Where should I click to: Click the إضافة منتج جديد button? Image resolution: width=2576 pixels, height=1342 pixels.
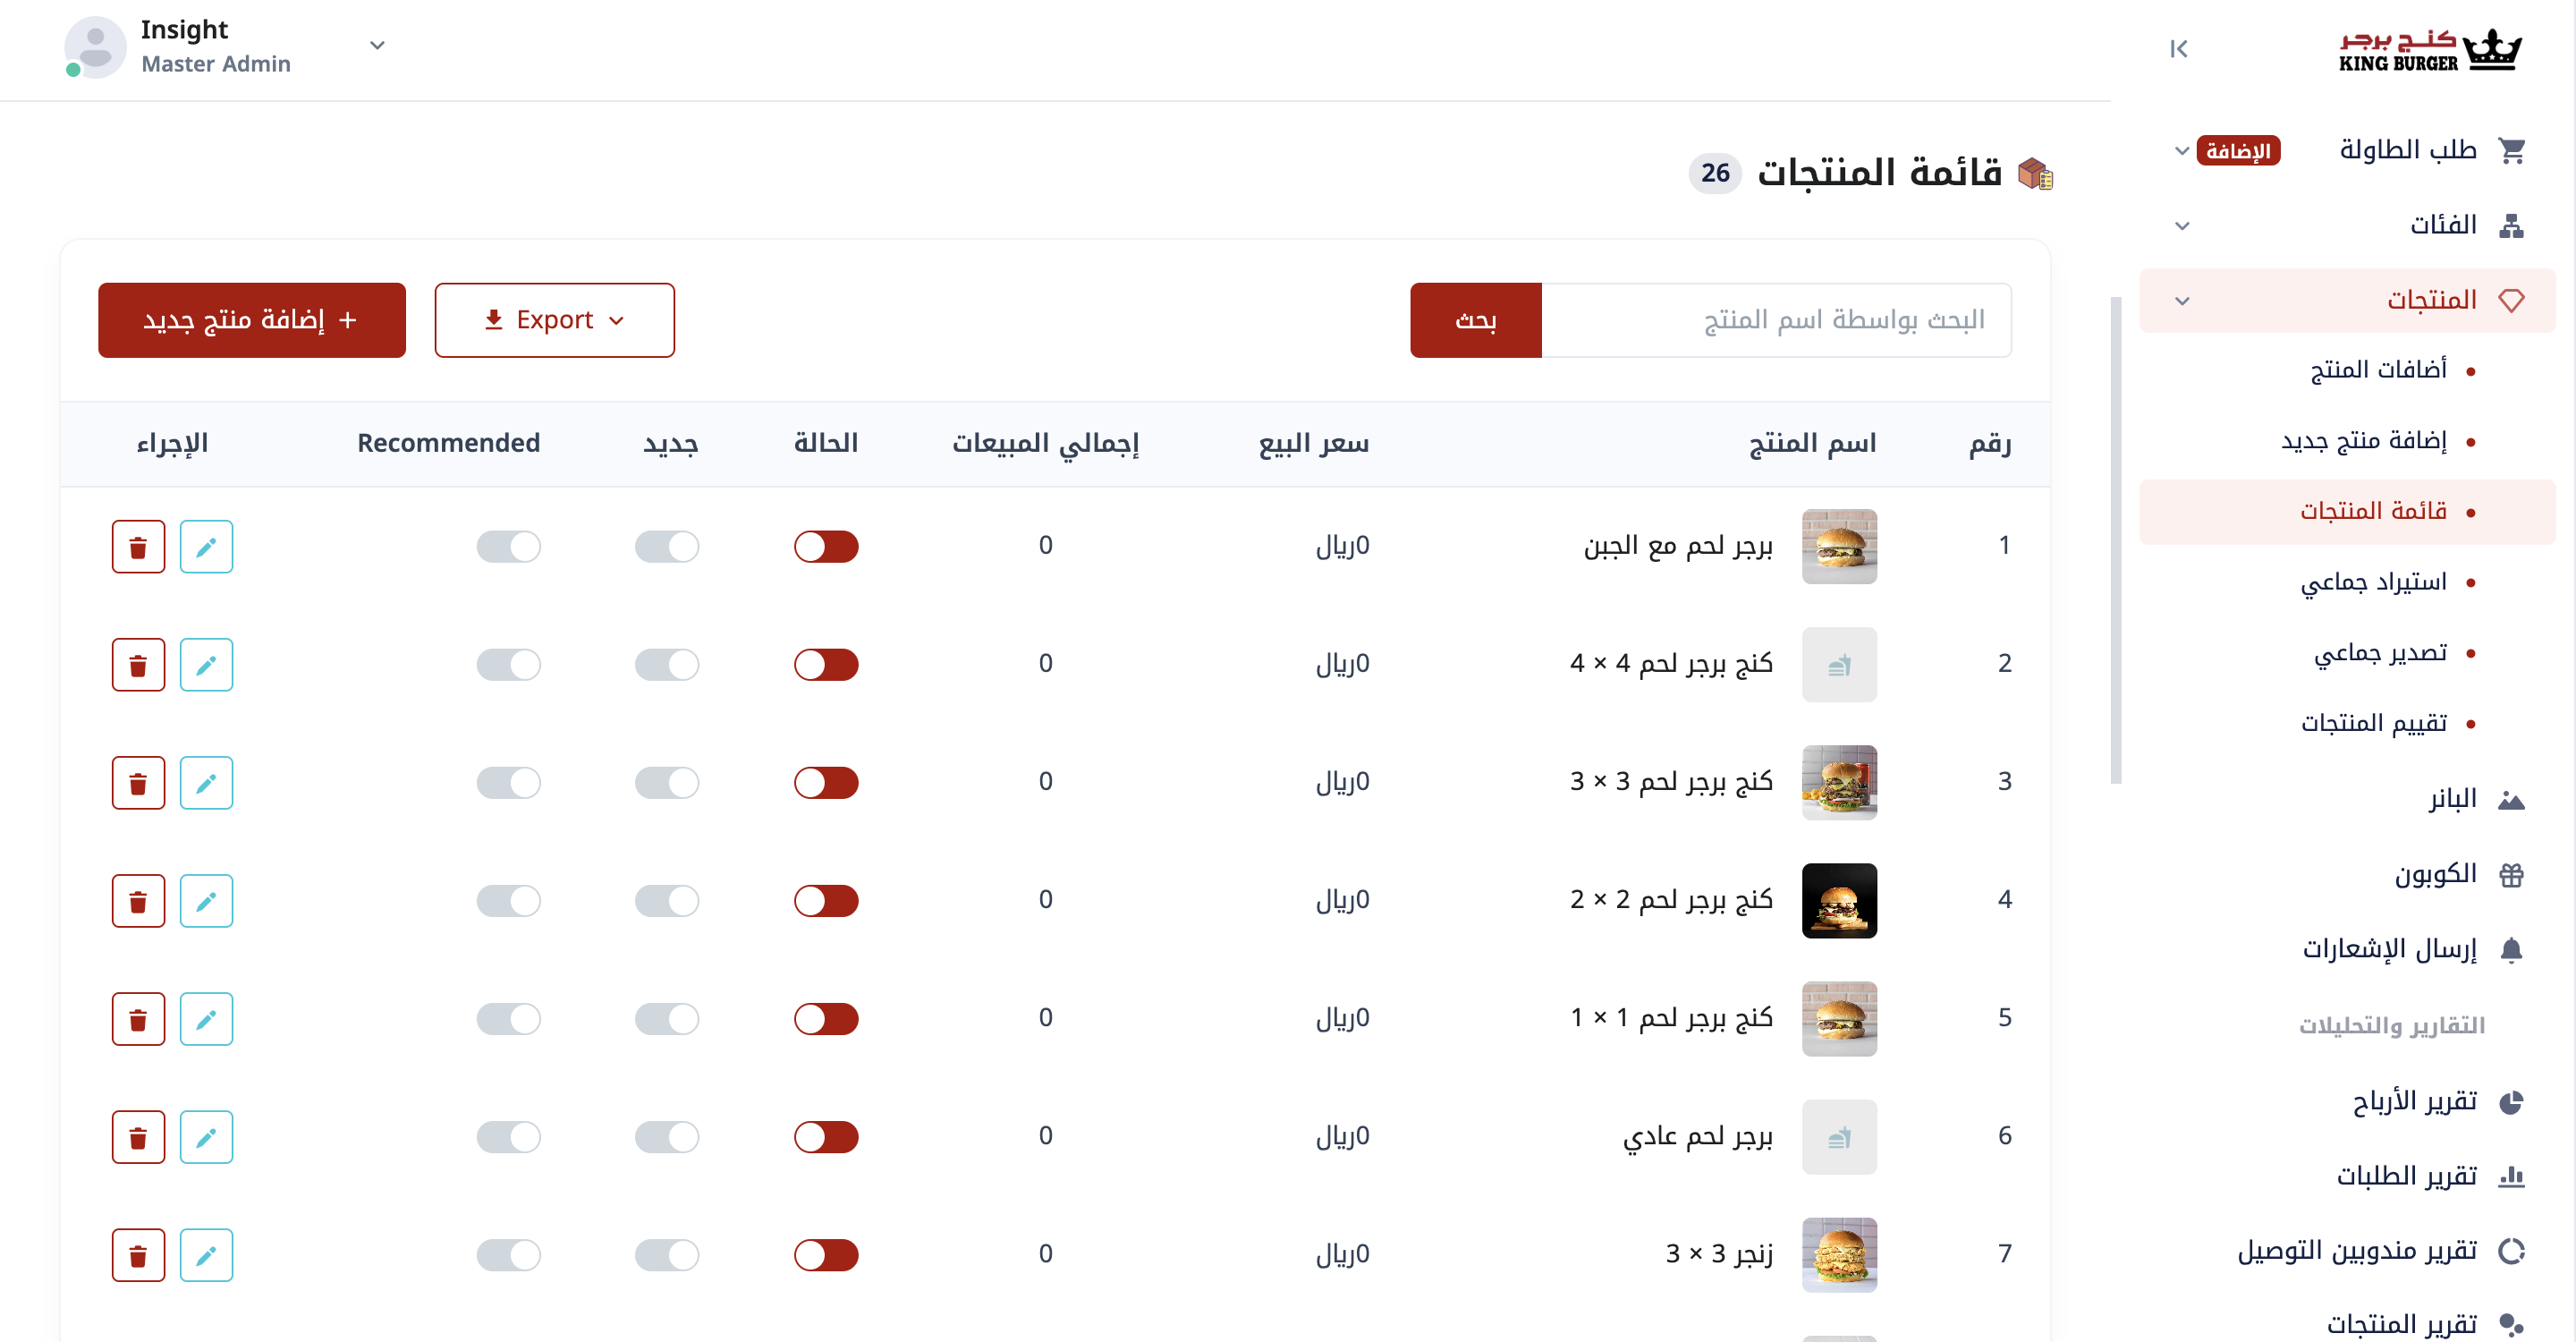point(251,320)
